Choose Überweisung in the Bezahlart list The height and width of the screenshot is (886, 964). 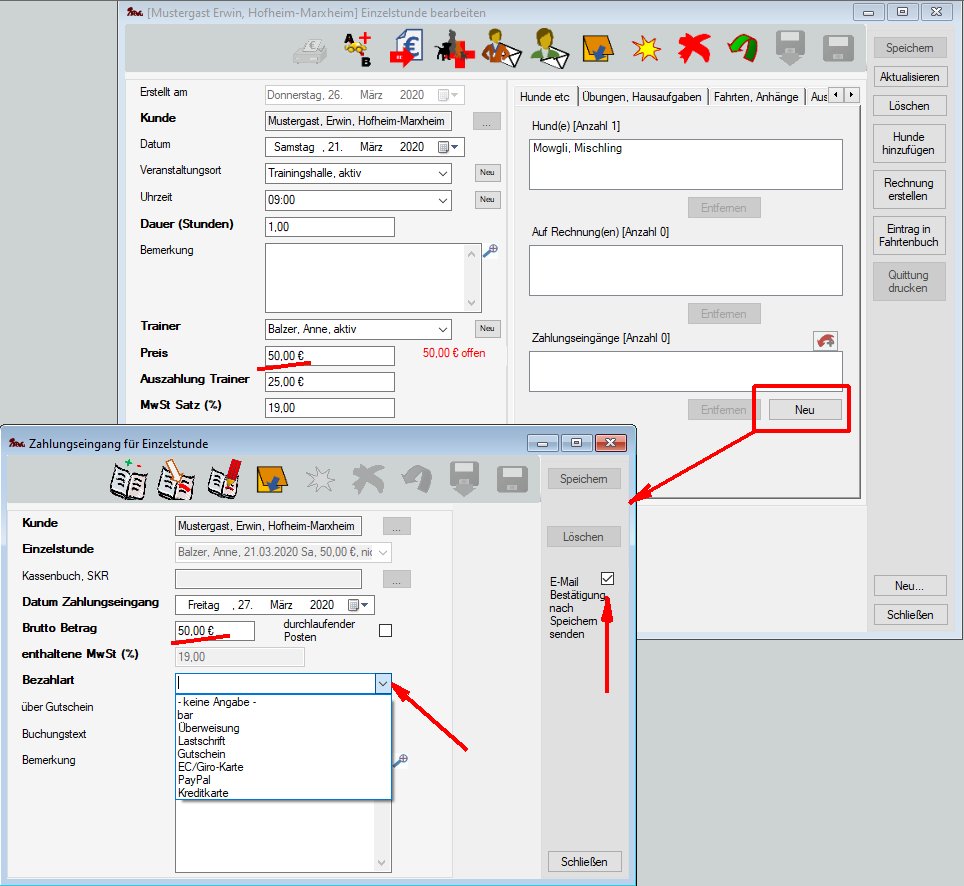click(208, 728)
